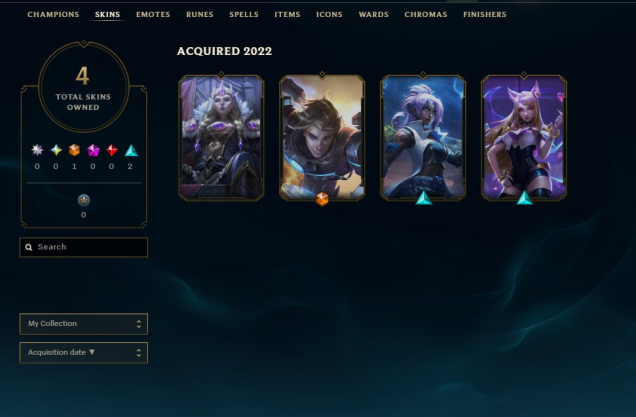Click the yellow-green Mythic rarity gem icon
This screenshot has height=417, width=636.
[x=56, y=150]
